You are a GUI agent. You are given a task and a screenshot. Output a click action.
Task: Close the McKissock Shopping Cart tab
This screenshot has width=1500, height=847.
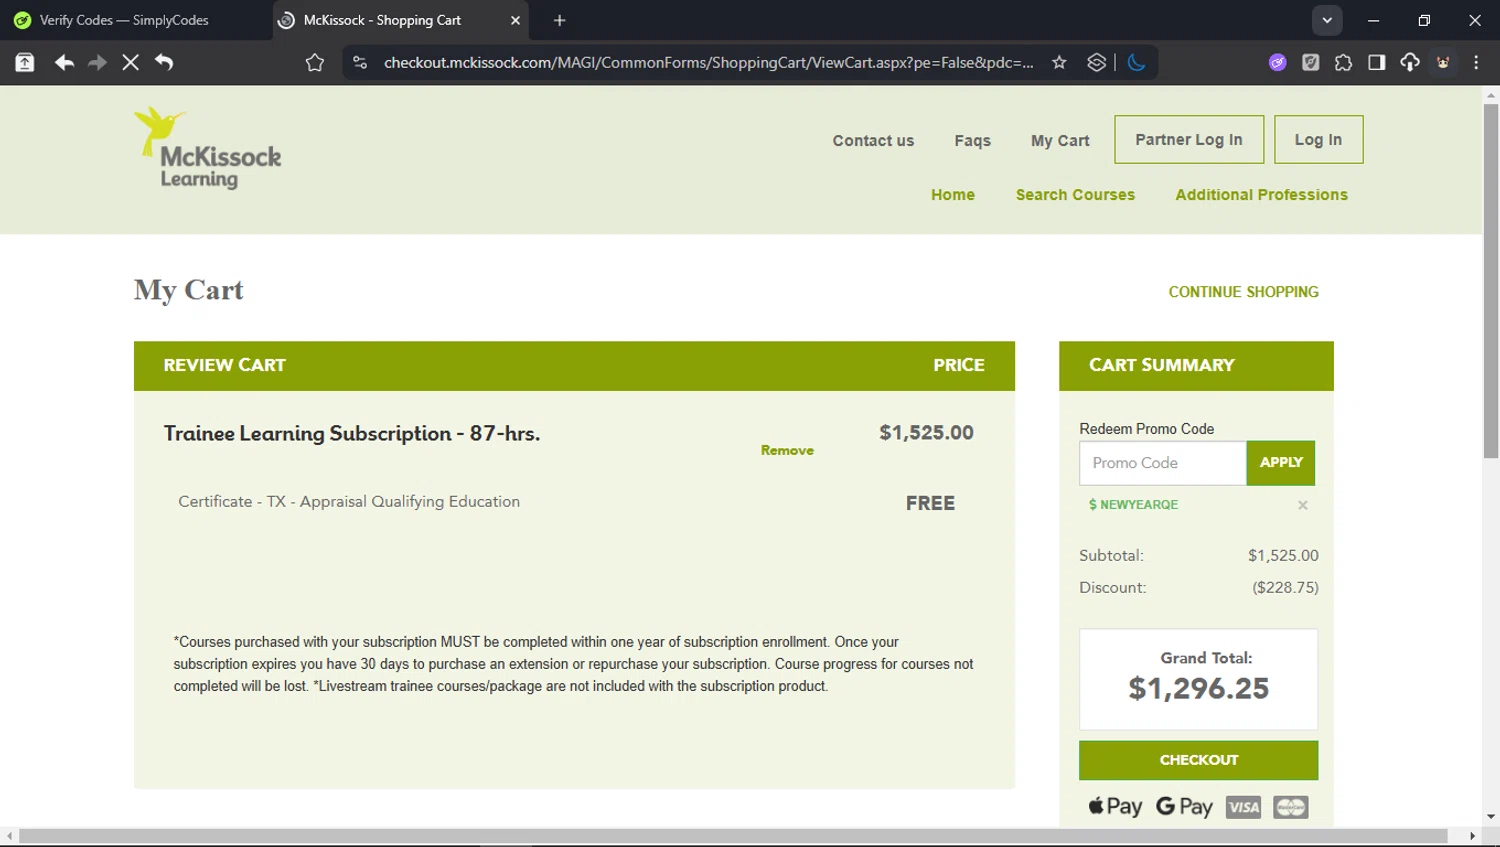click(515, 20)
